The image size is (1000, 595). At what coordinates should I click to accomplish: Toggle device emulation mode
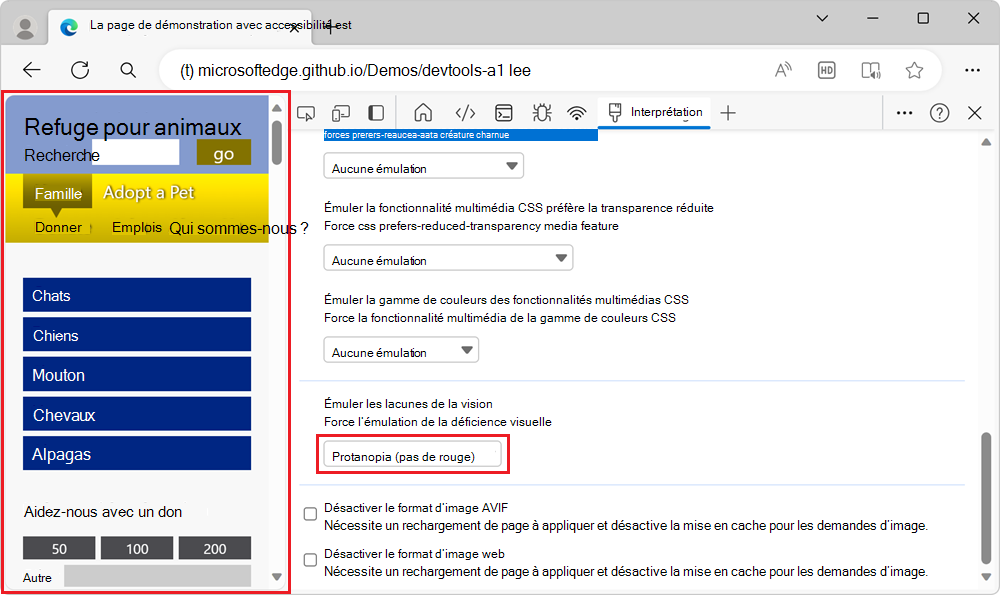[x=341, y=113]
